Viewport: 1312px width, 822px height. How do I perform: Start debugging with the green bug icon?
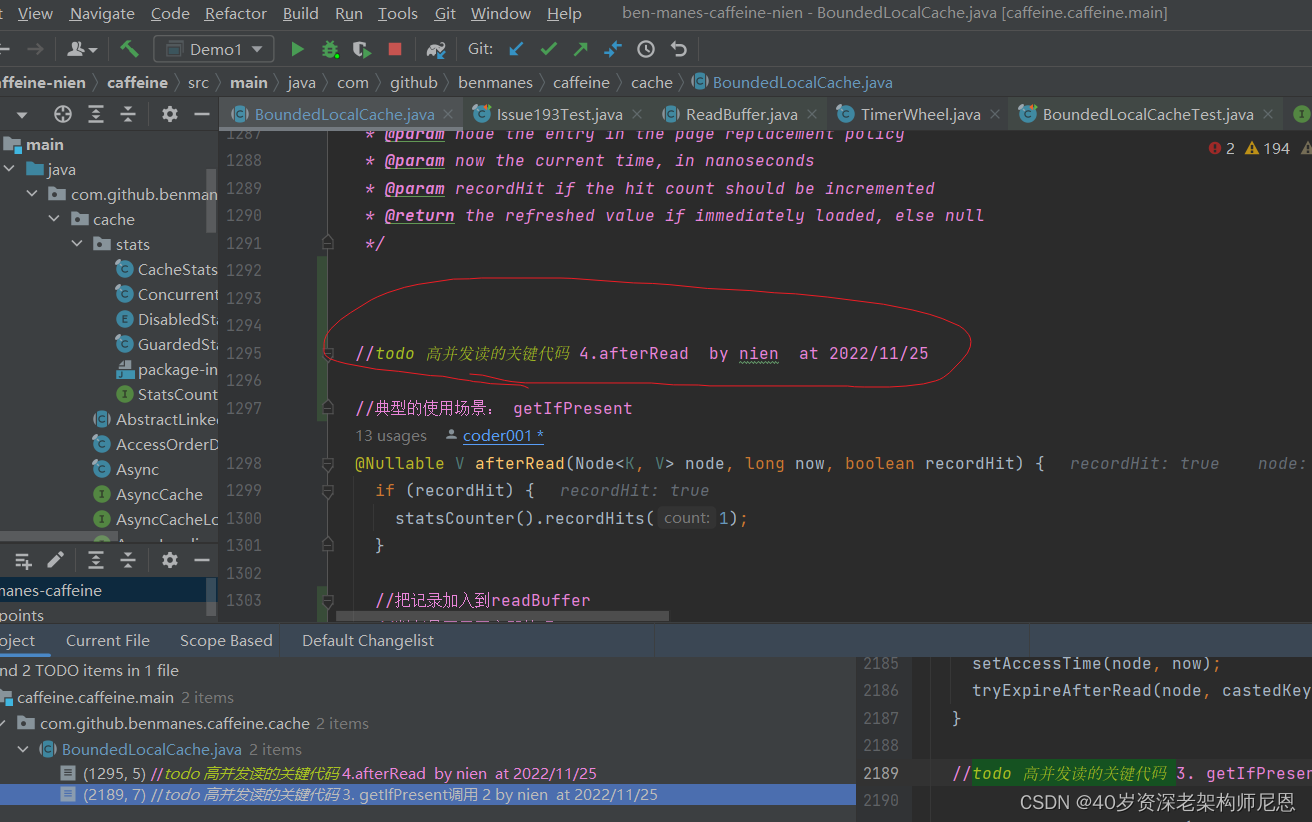[x=330, y=49]
